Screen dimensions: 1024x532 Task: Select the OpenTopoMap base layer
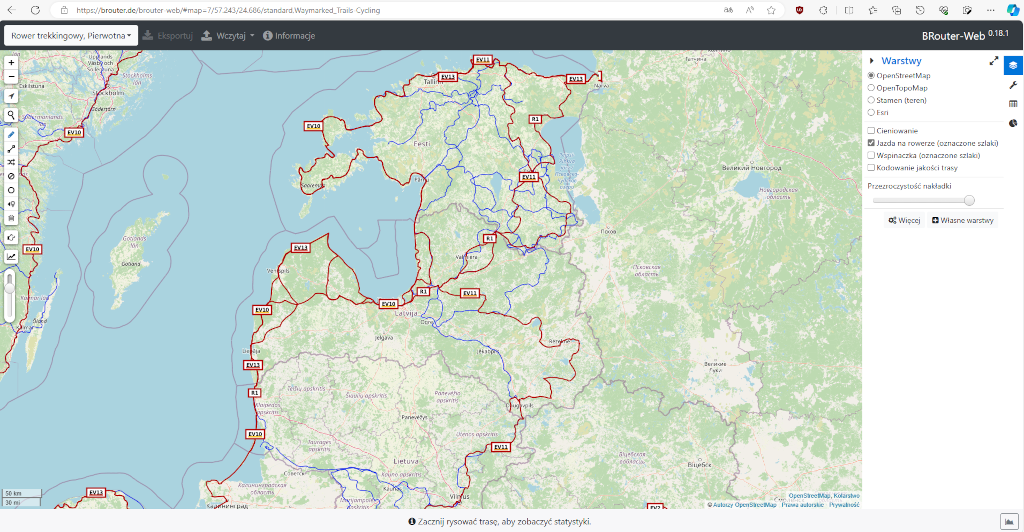(871, 88)
